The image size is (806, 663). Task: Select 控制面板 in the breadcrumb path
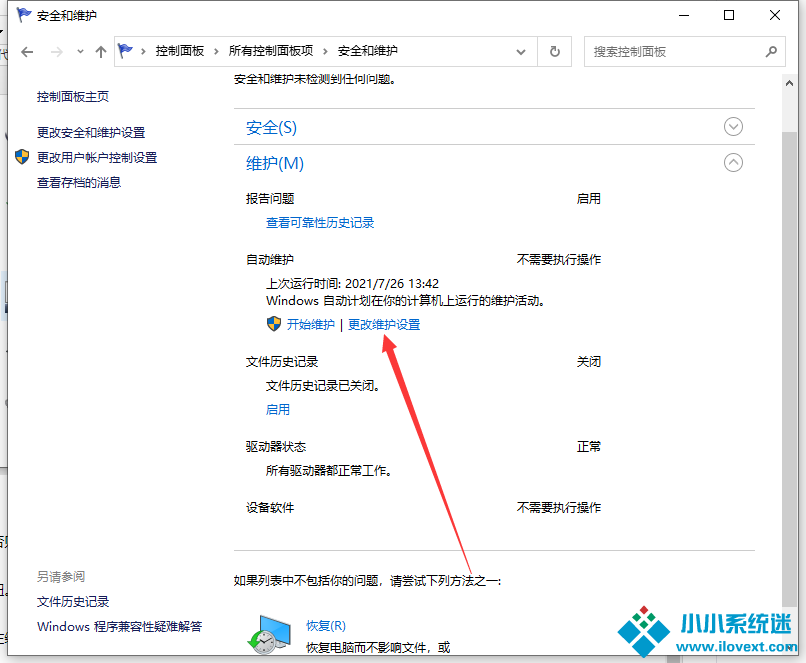180,51
